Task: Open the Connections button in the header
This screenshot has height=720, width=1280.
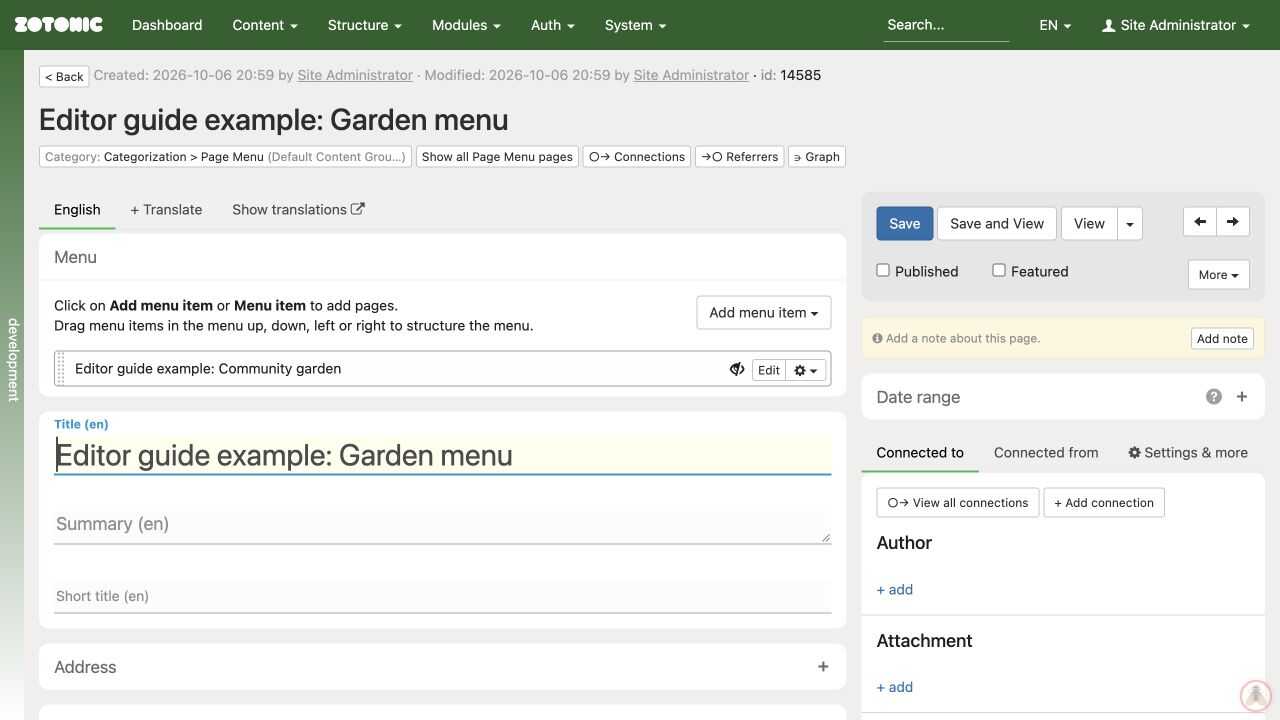Action: pyautogui.click(x=637, y=157)
